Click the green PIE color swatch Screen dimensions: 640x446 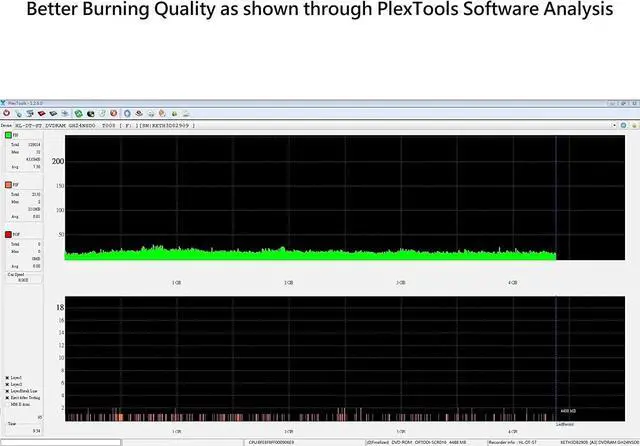[8, 134]
